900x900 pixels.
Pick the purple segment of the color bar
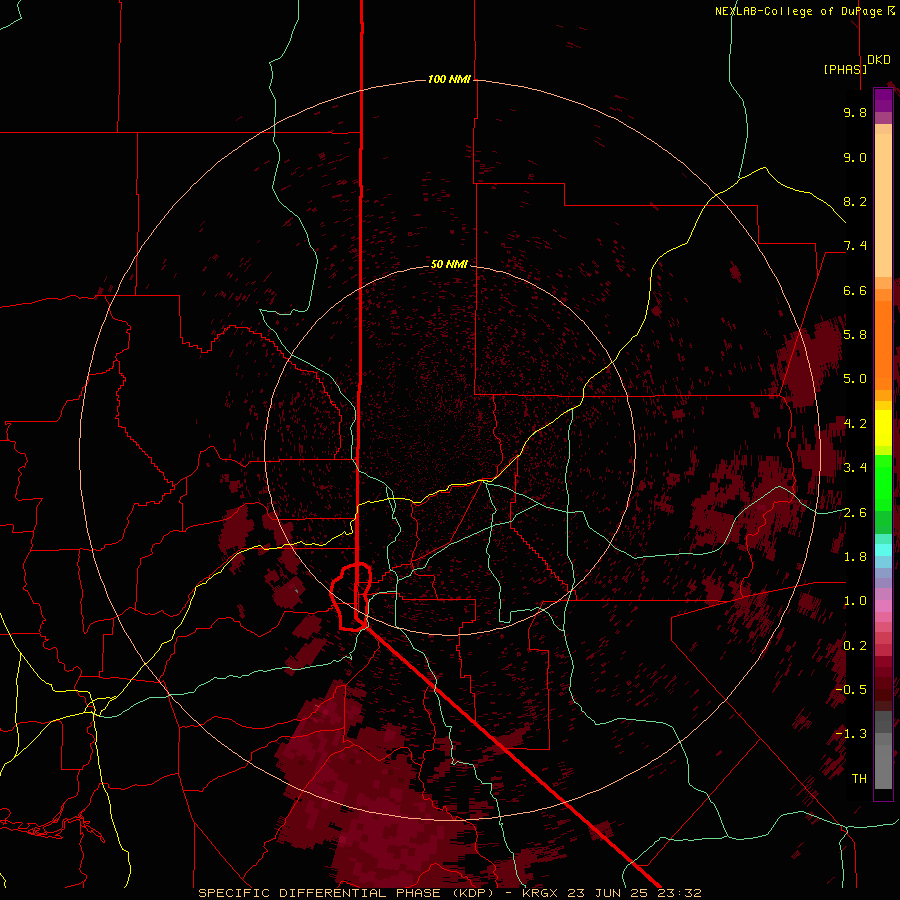click(883, 100)
